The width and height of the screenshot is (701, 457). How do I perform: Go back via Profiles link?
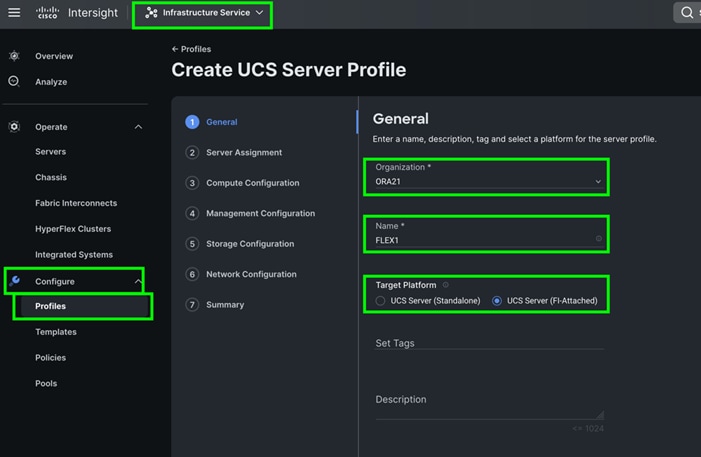[191, 49]
